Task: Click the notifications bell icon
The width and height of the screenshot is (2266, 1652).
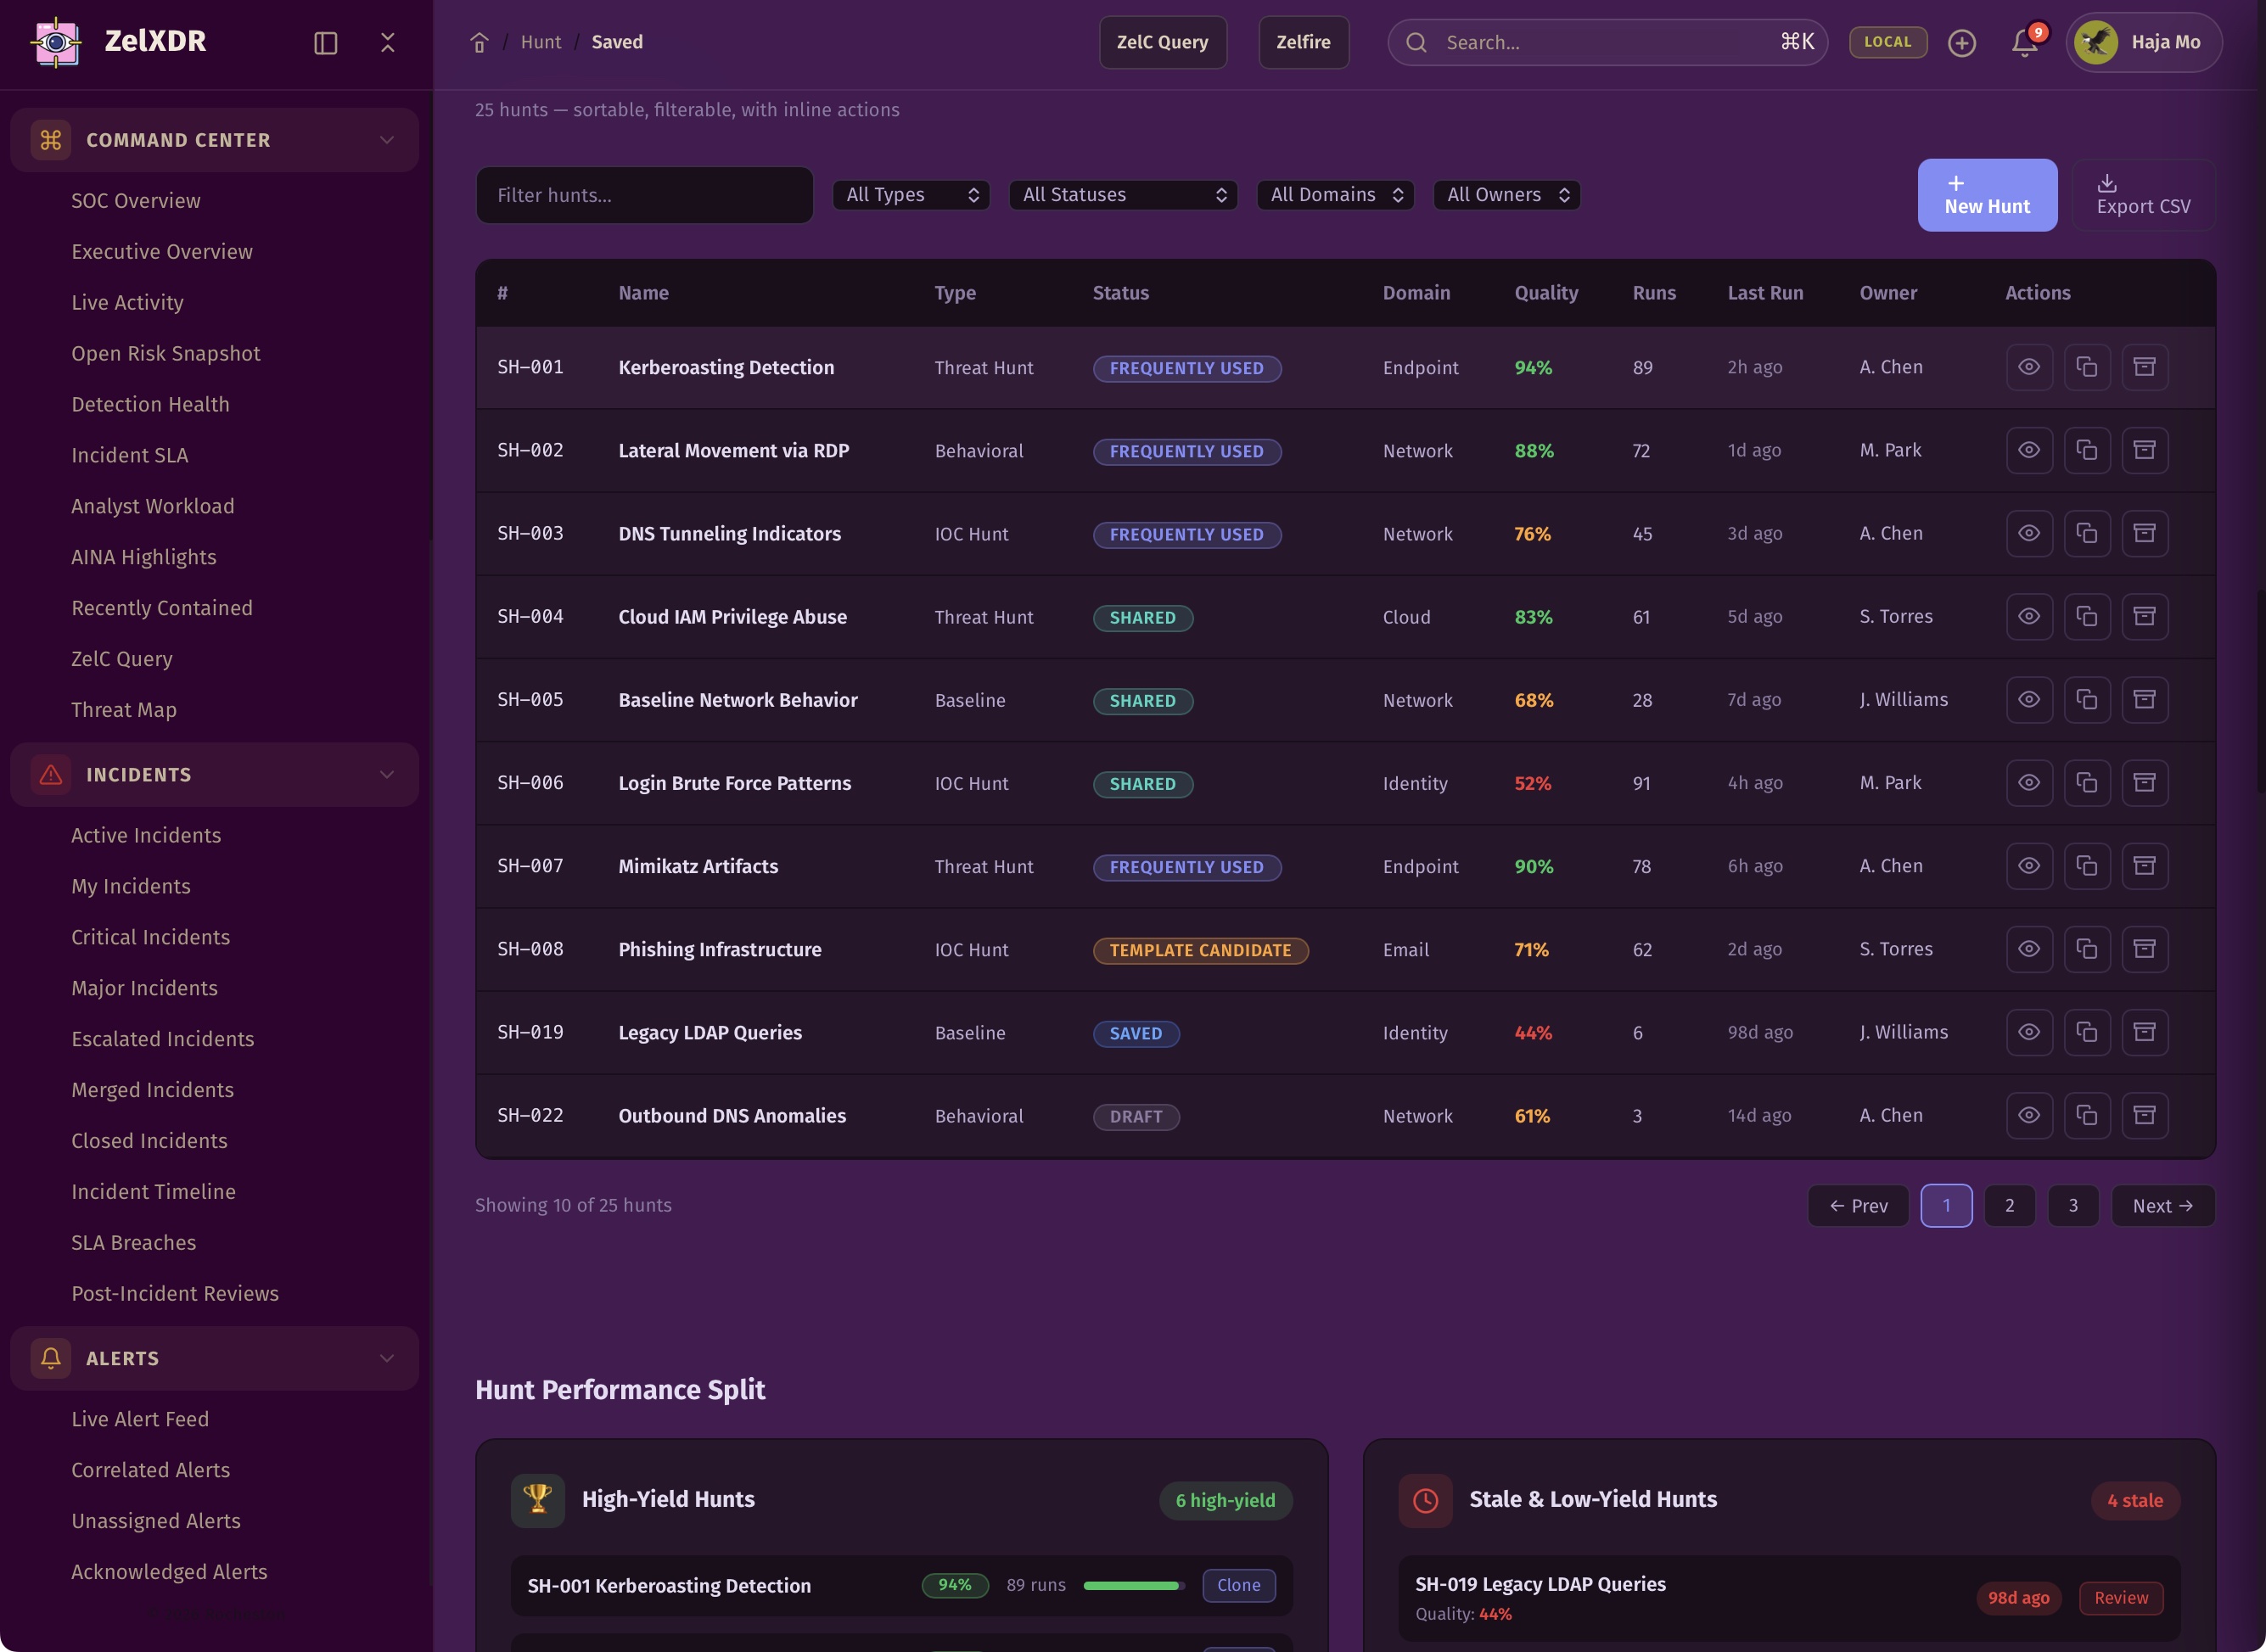Action: tap(2024, 42)
